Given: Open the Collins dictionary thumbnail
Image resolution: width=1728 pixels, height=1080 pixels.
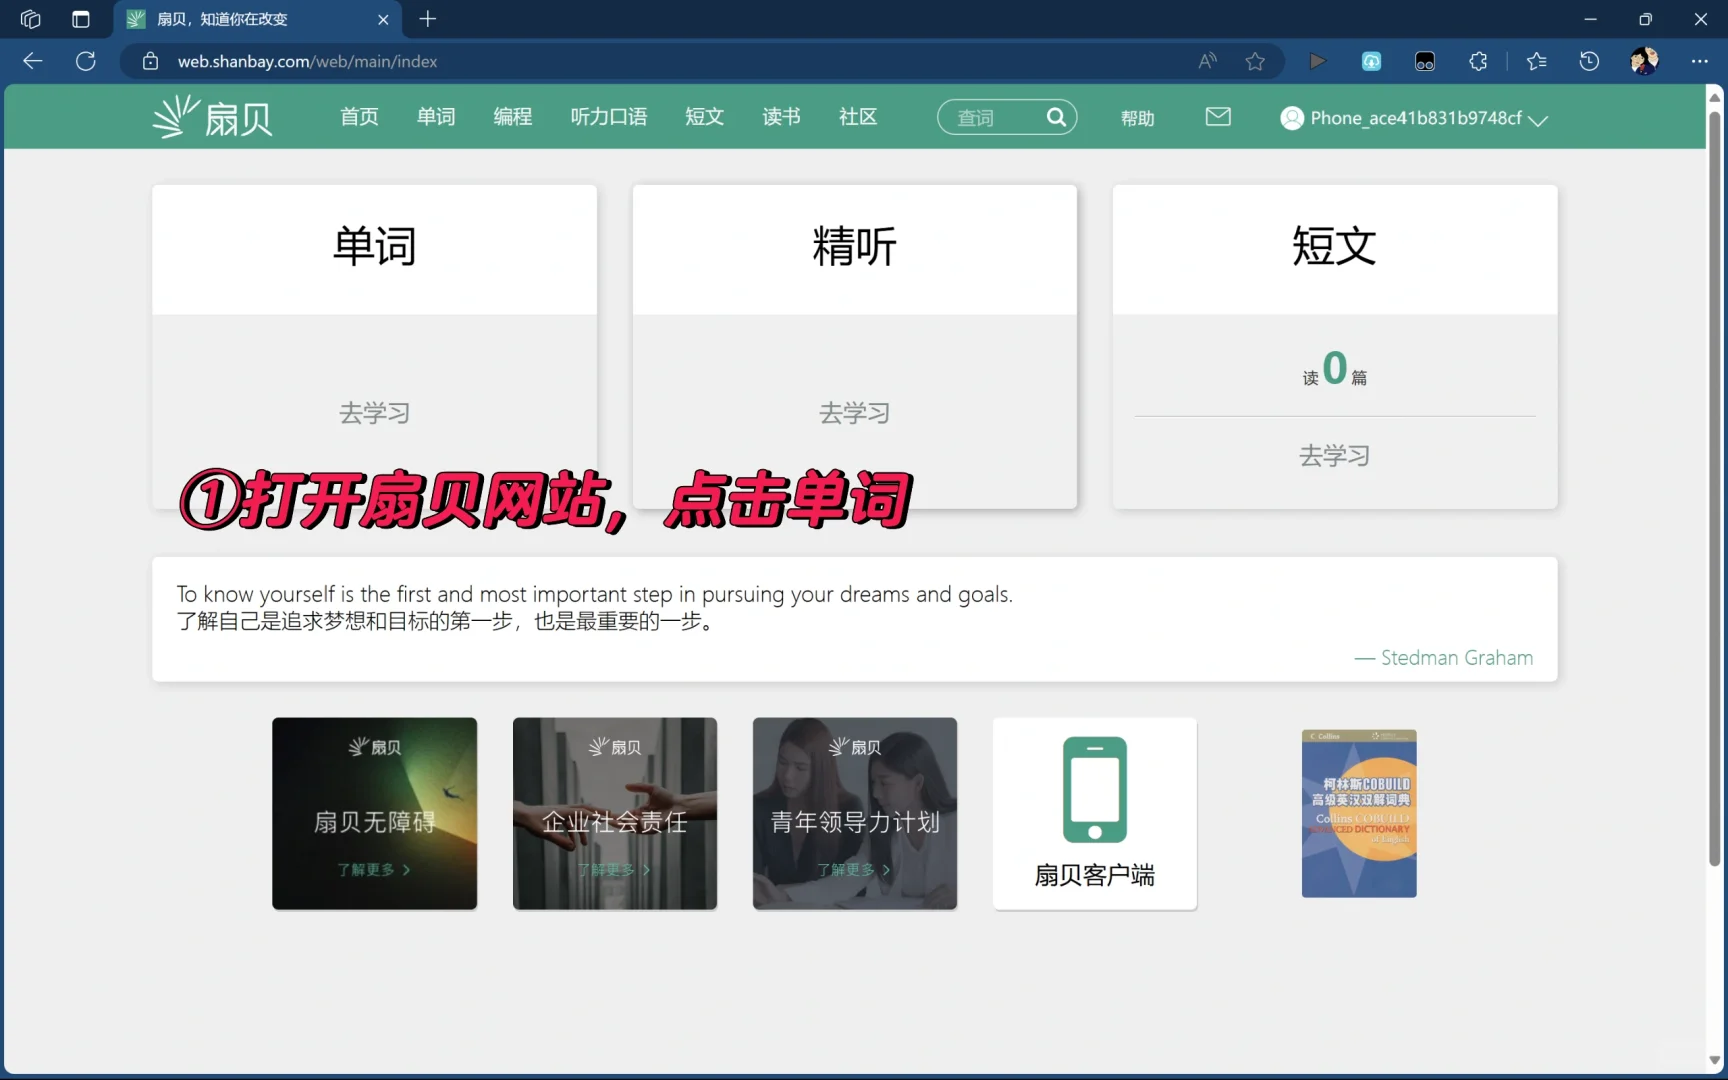Looking at the screenshot, I should (1358, 813).
